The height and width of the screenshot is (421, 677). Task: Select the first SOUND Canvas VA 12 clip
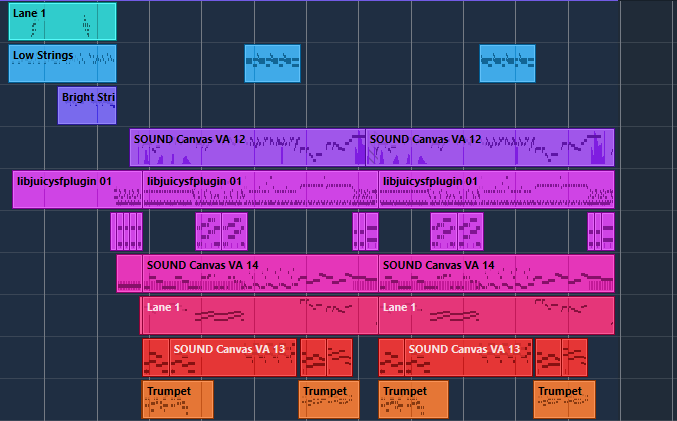pyautogui.click(x=247, y=147)
